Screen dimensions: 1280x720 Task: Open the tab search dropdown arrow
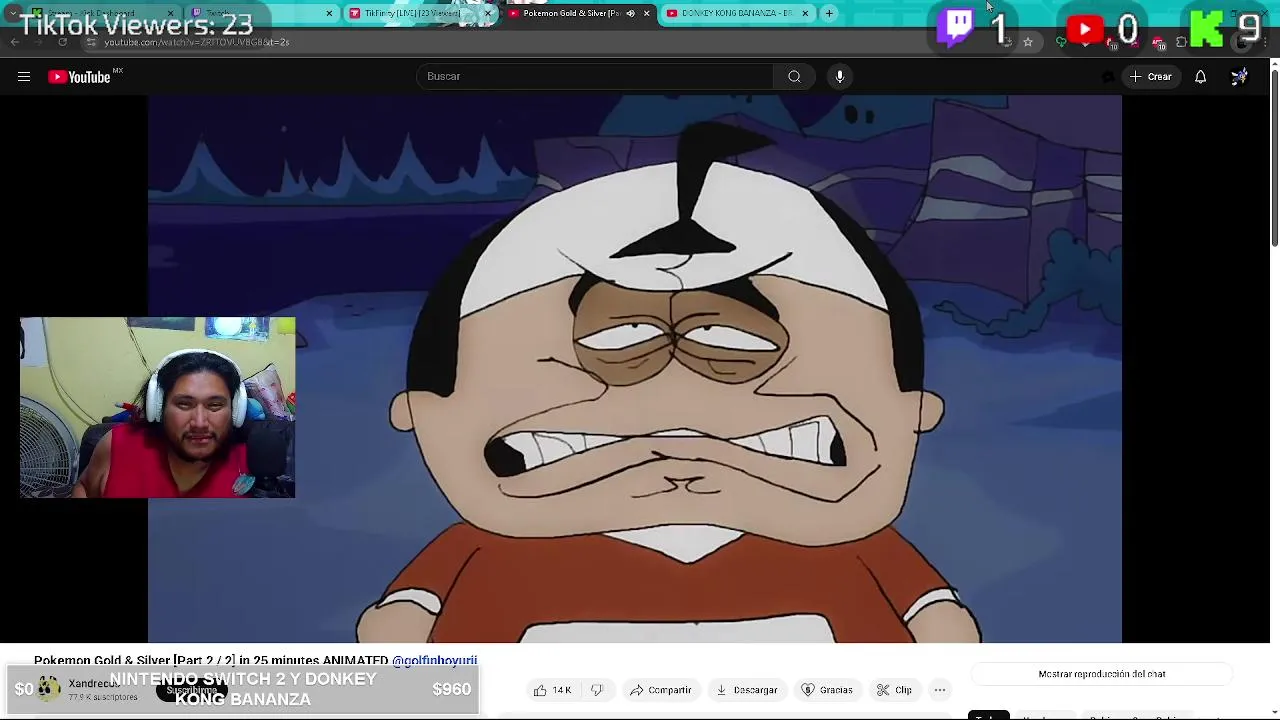coord(12,13)
